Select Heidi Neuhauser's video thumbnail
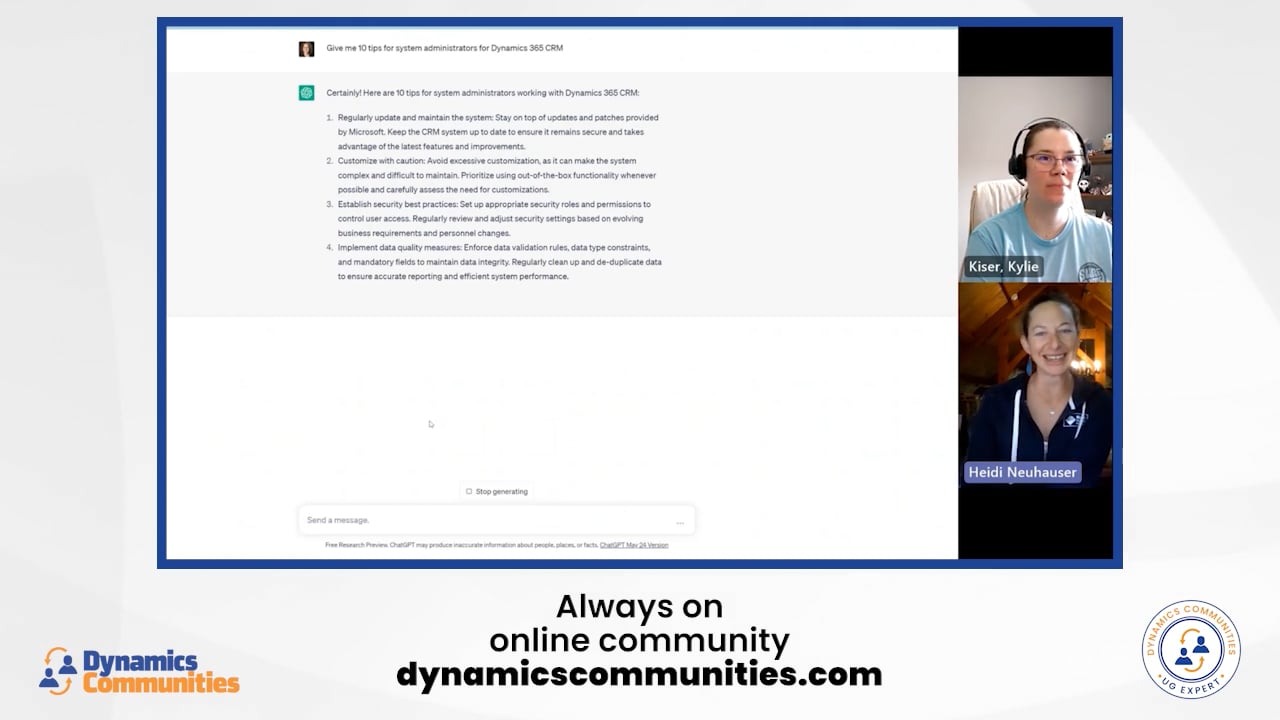 (1035, 390)
